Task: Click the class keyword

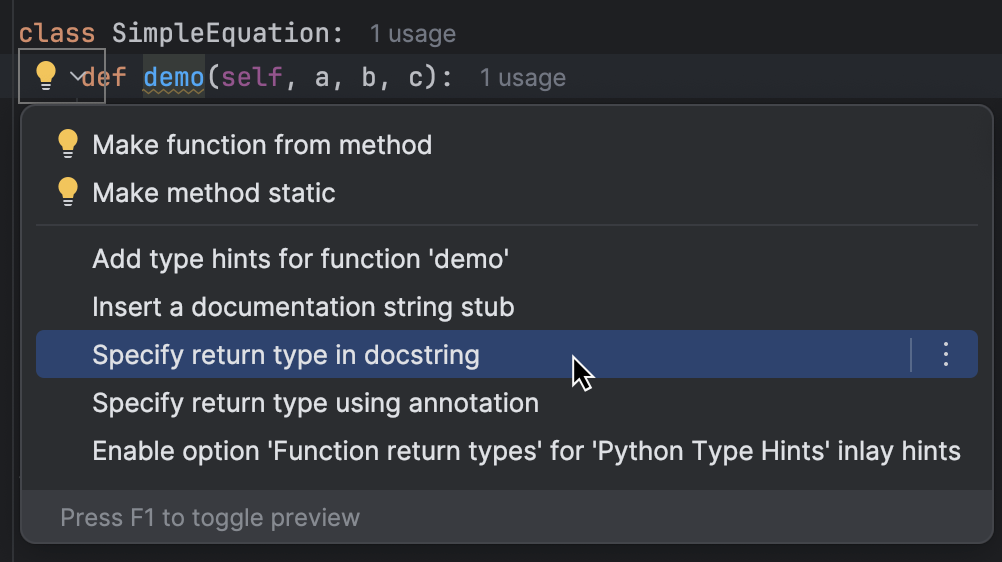Action: click(x=57, y=33)
